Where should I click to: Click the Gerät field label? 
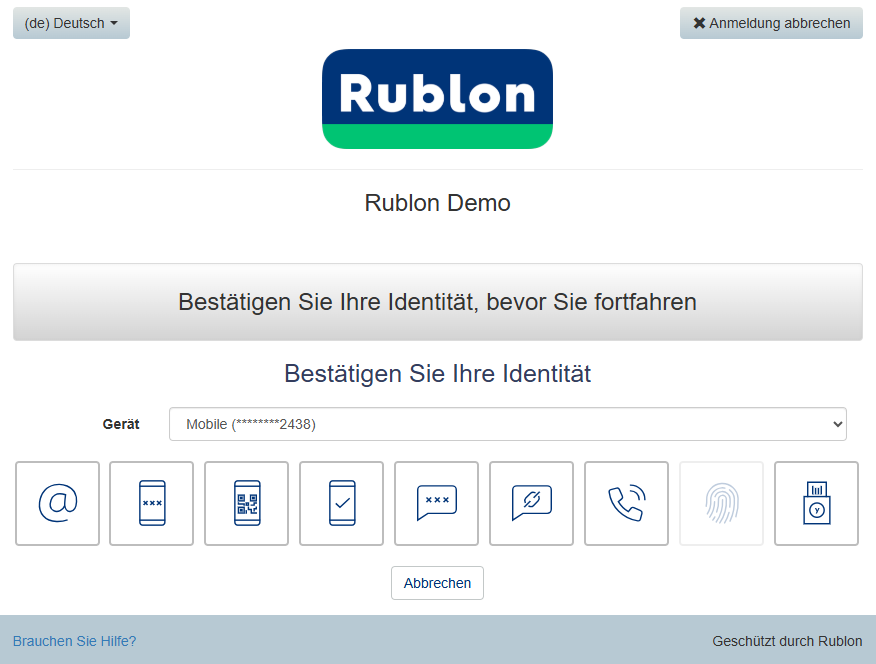tap(121, 424)
